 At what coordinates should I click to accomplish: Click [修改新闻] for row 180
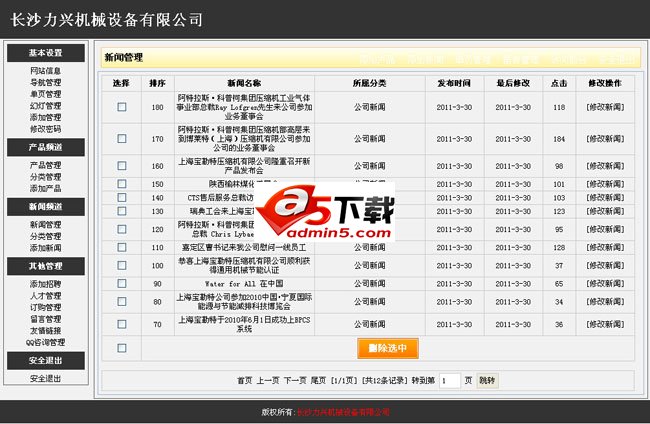coord(605,107)
